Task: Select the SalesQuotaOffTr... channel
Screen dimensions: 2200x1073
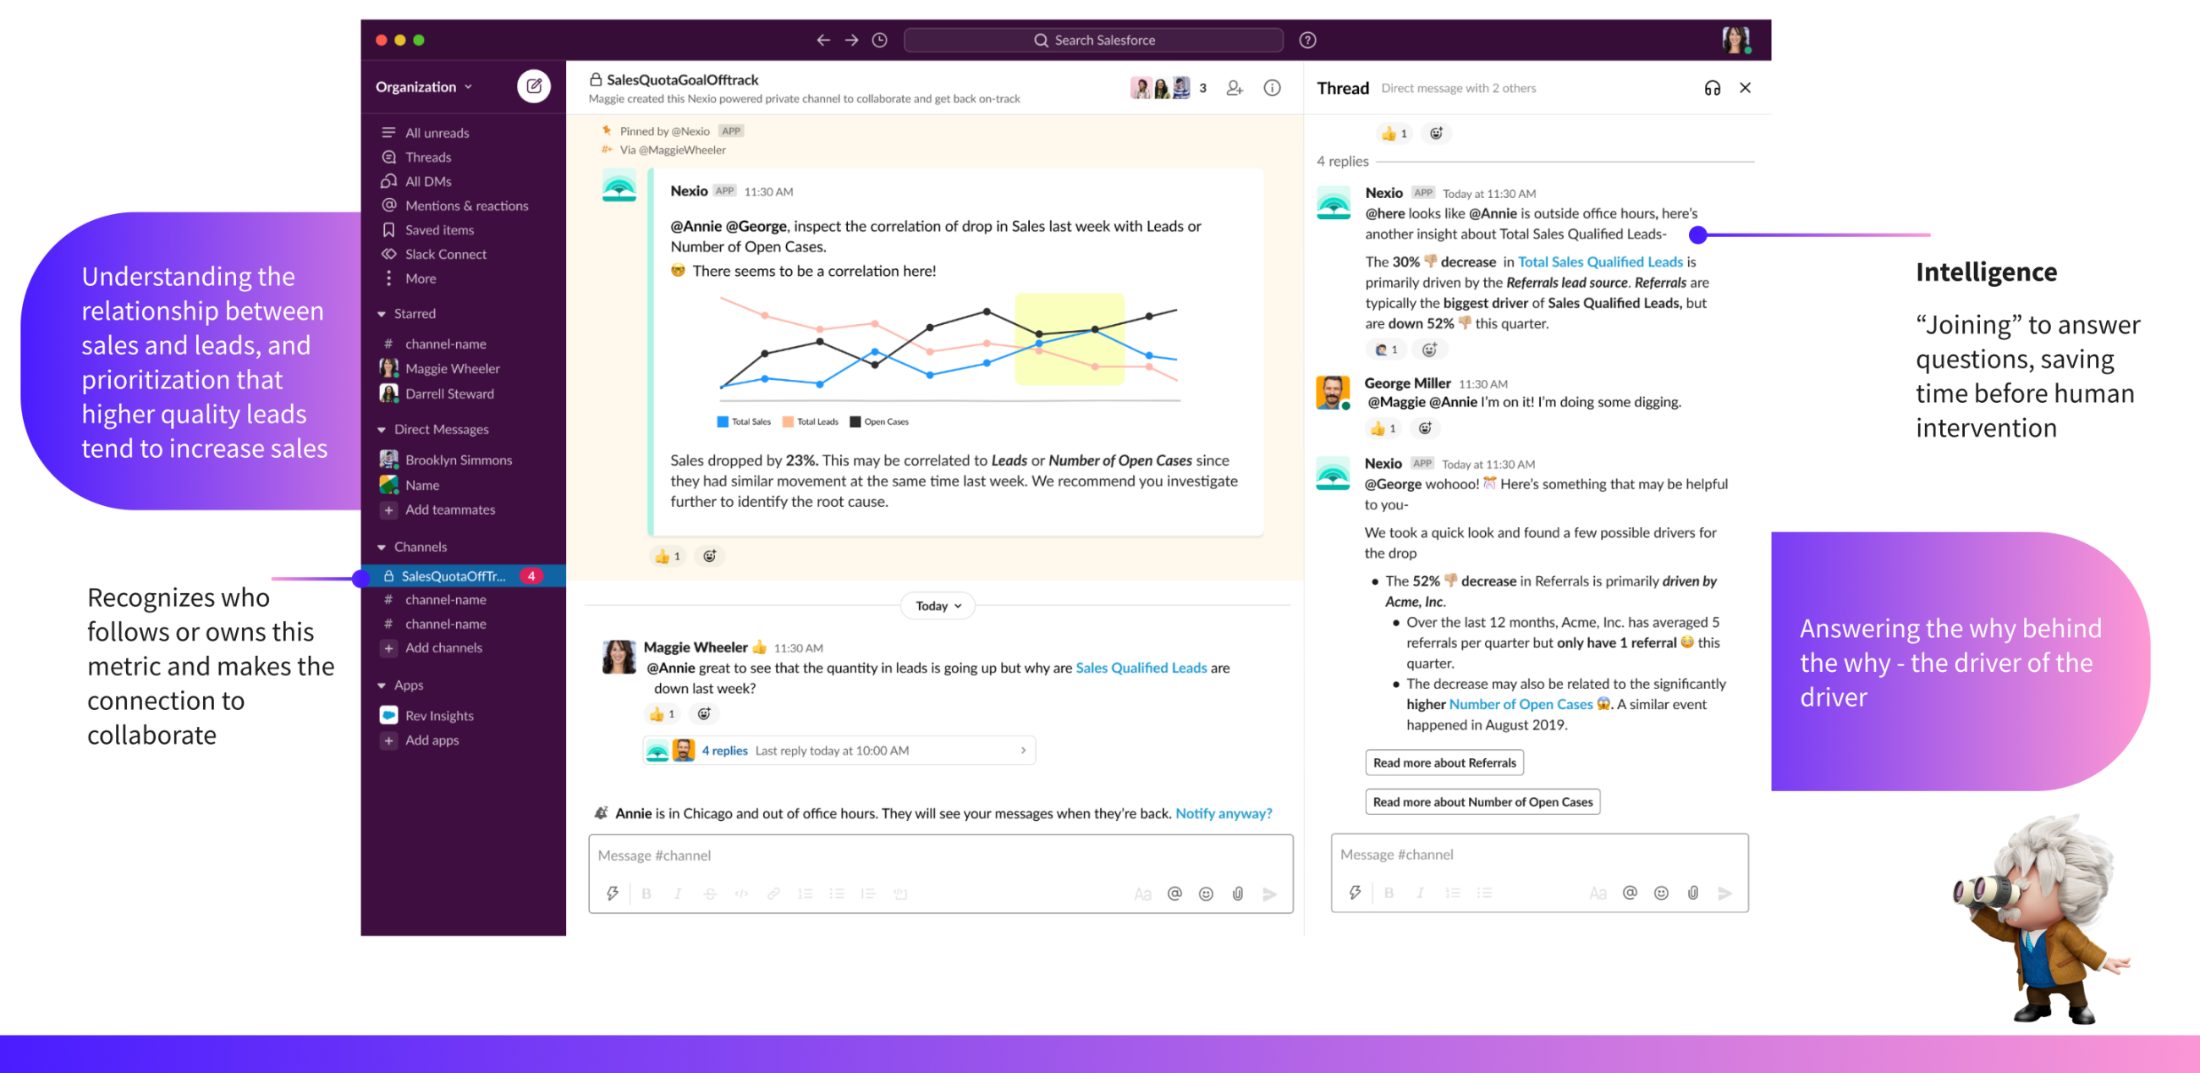Action: pyautogui.click(x=463, y=576)
